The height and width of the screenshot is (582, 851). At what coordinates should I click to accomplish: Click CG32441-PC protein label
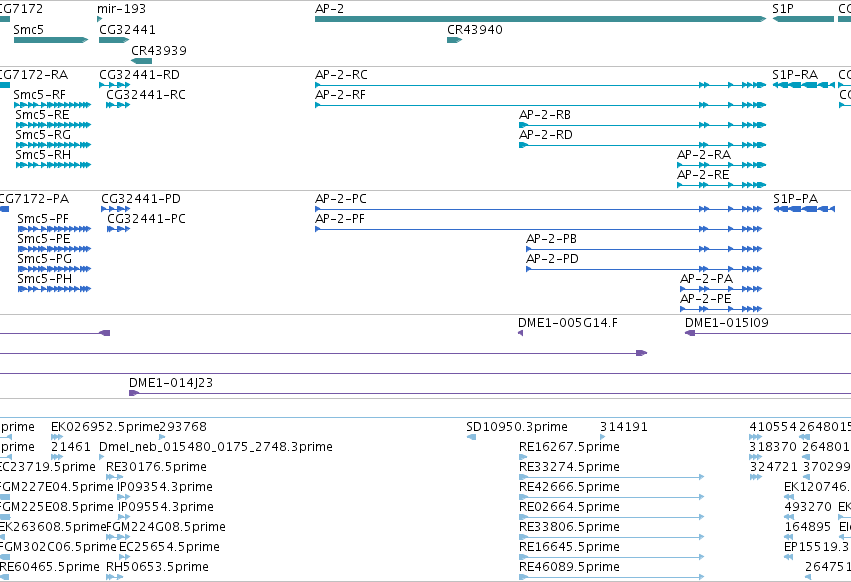point(147,219)
